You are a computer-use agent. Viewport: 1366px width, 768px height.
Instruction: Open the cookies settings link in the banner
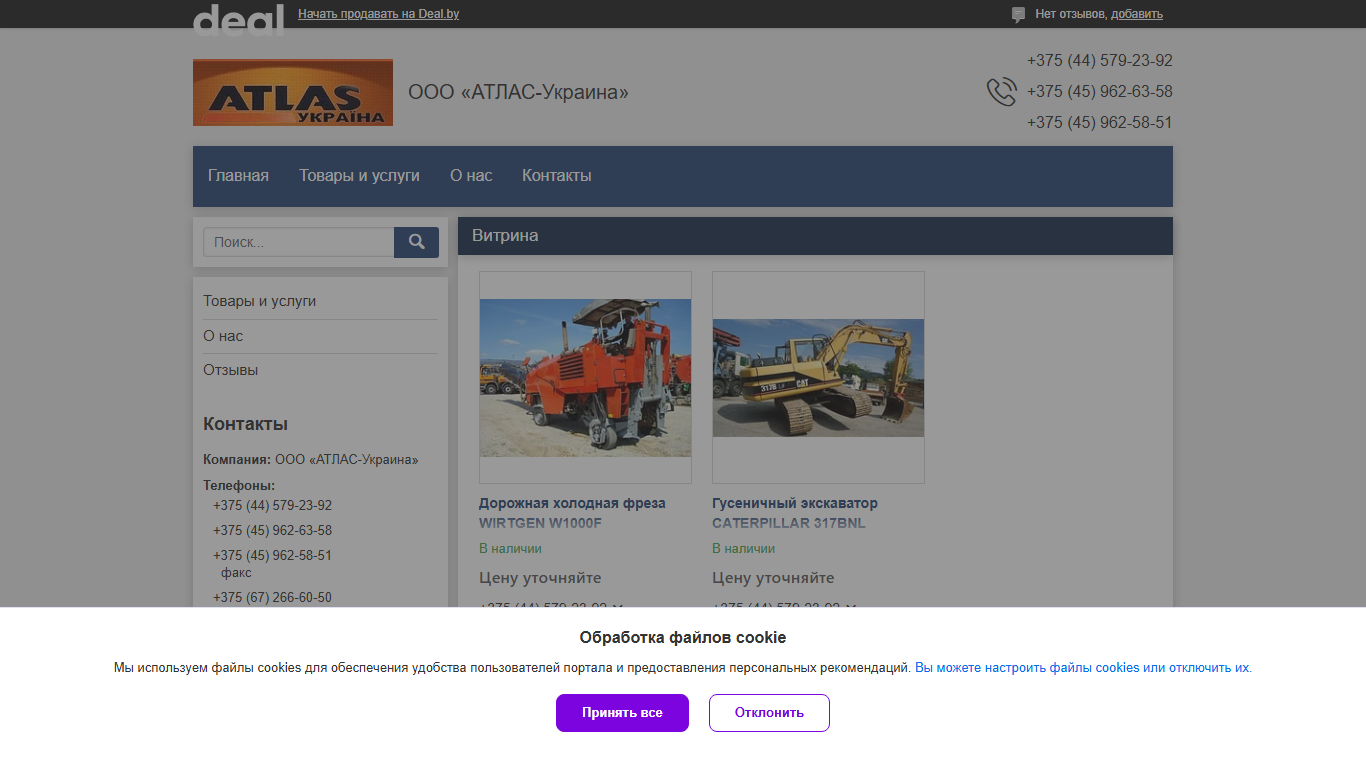point(1082,668)
